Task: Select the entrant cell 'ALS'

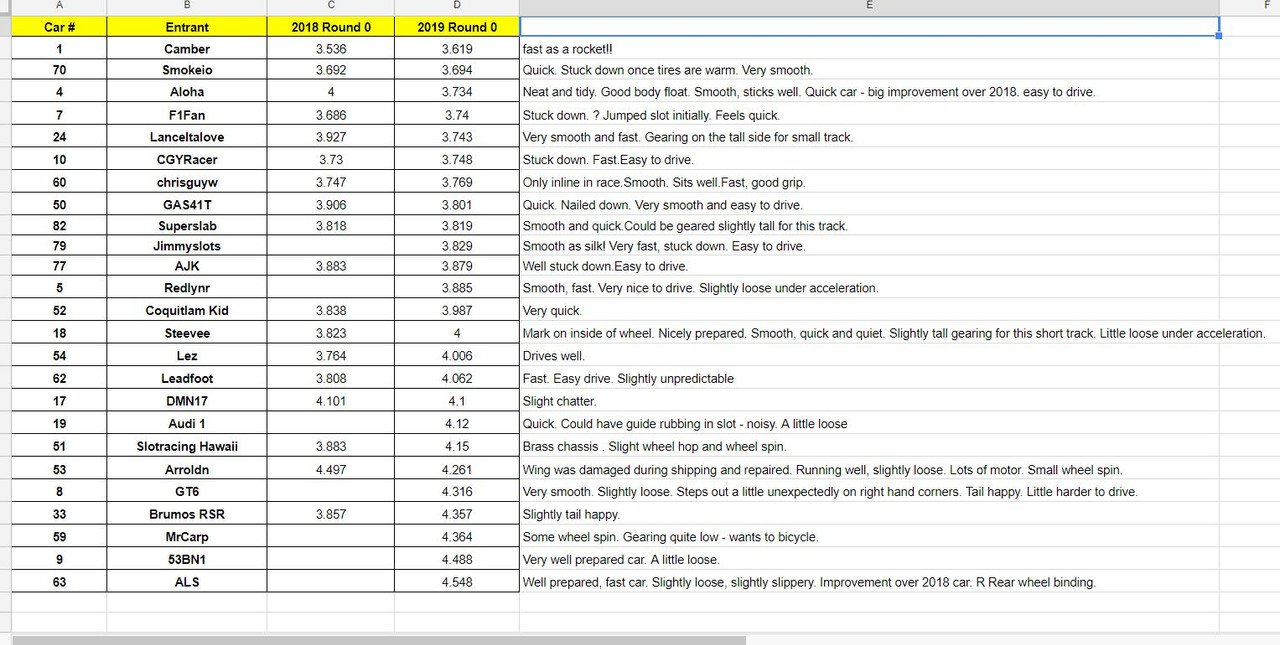Action: tap(187, 582)
